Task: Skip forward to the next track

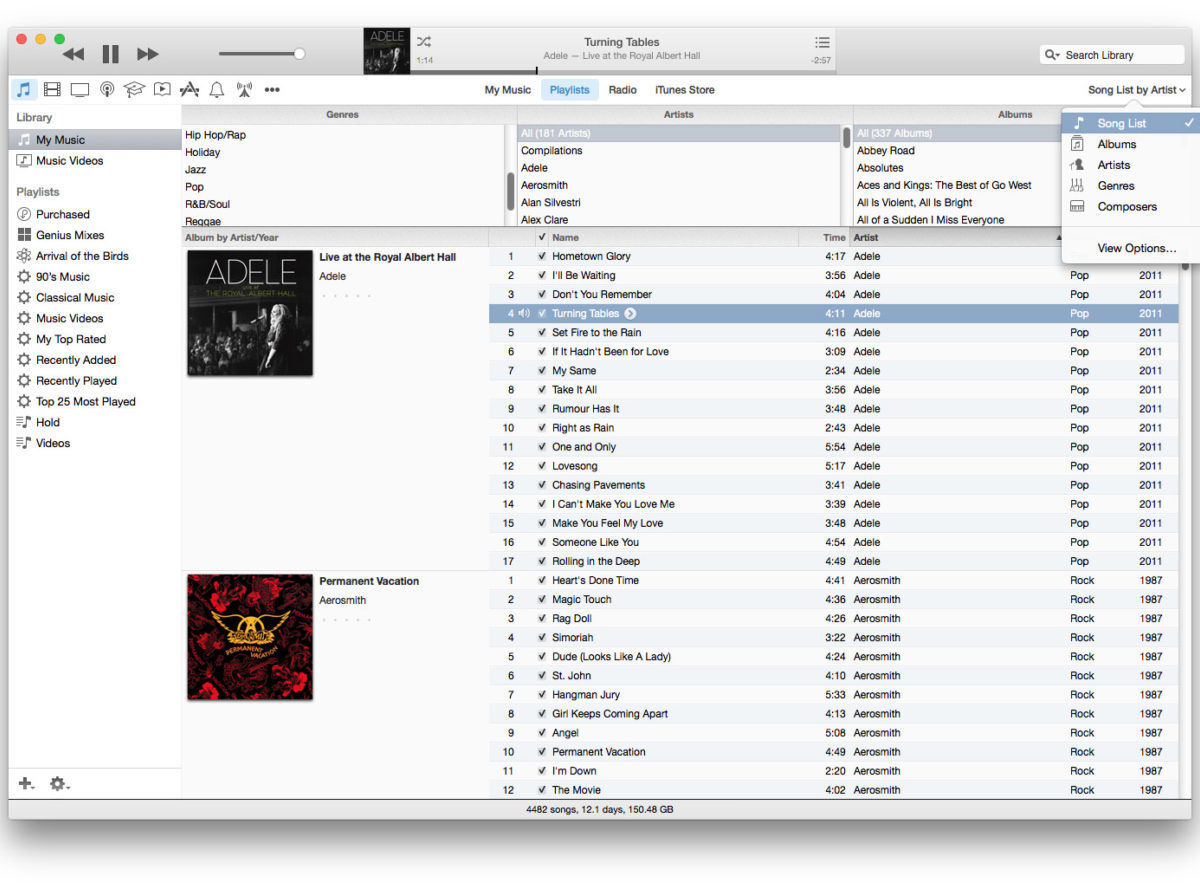Action: [x=148, y=54]
